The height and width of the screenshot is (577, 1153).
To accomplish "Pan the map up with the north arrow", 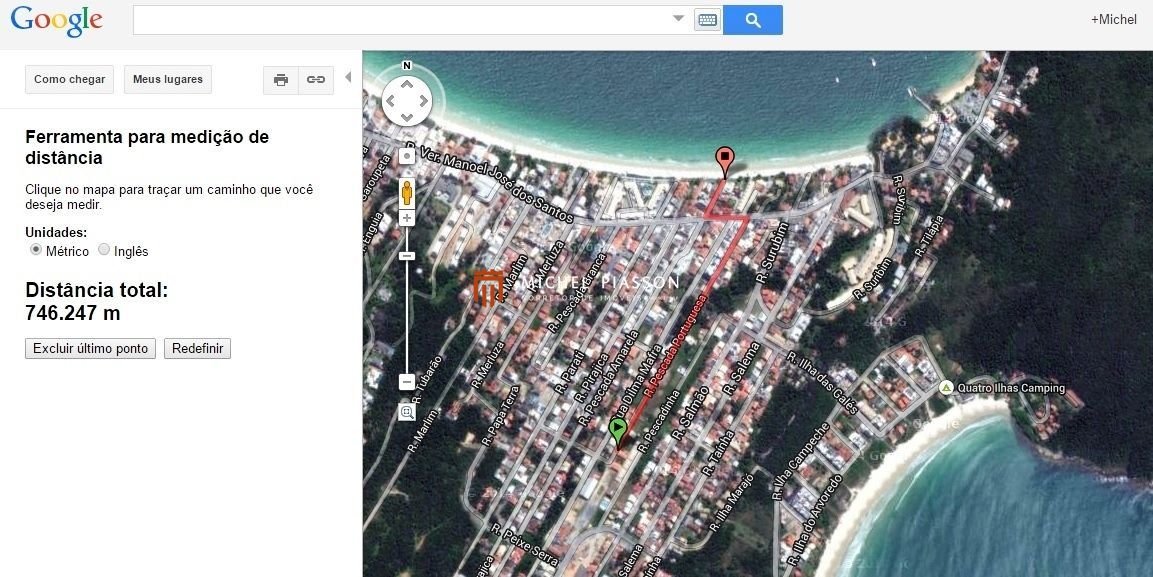I will (407, 84).
